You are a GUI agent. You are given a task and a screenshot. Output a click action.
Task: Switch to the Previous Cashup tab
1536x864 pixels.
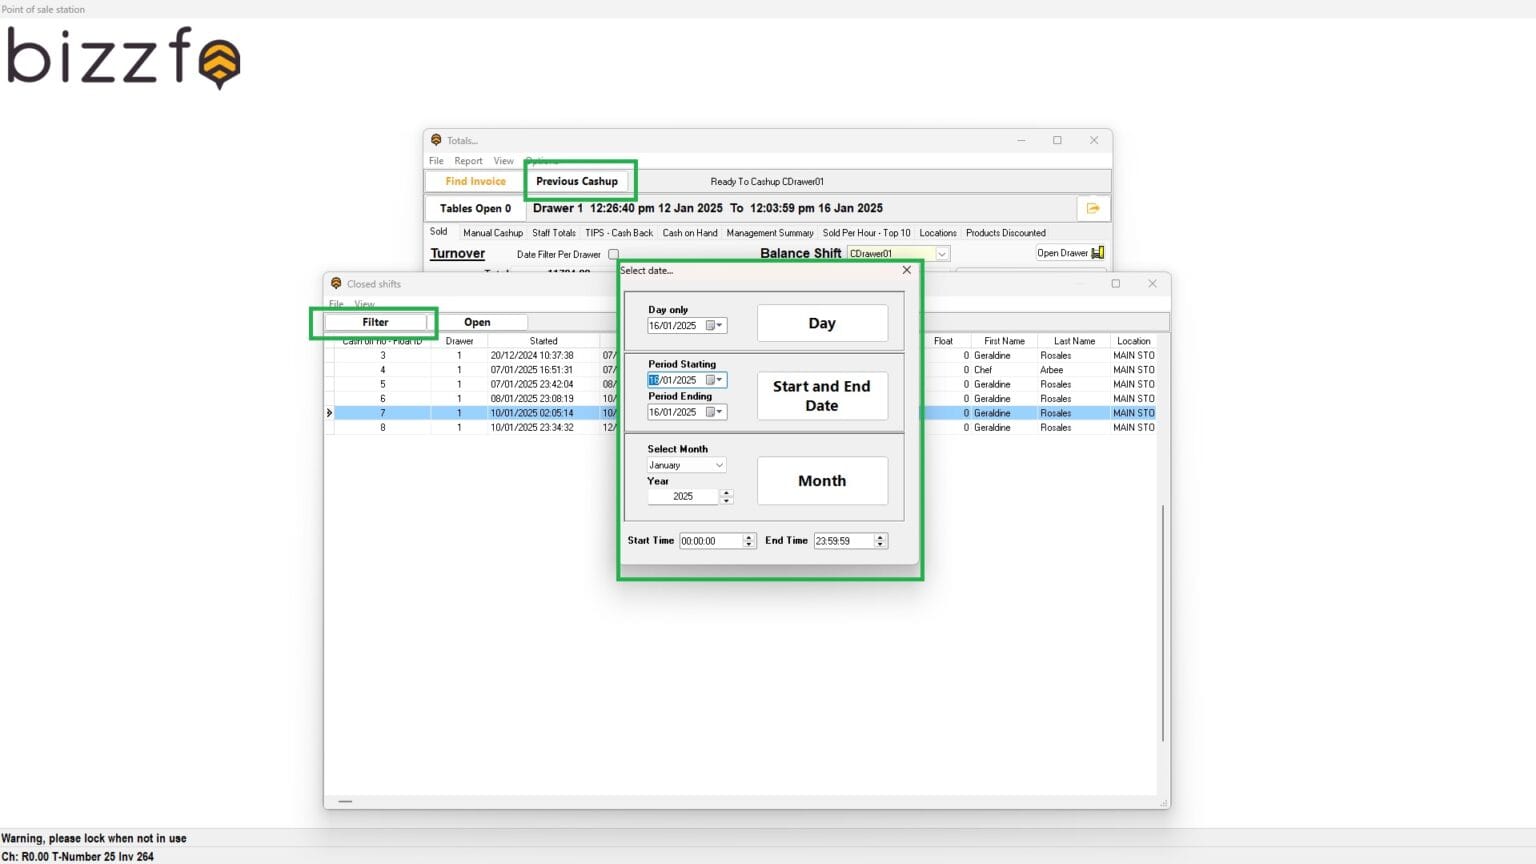[x=579, y=181]
